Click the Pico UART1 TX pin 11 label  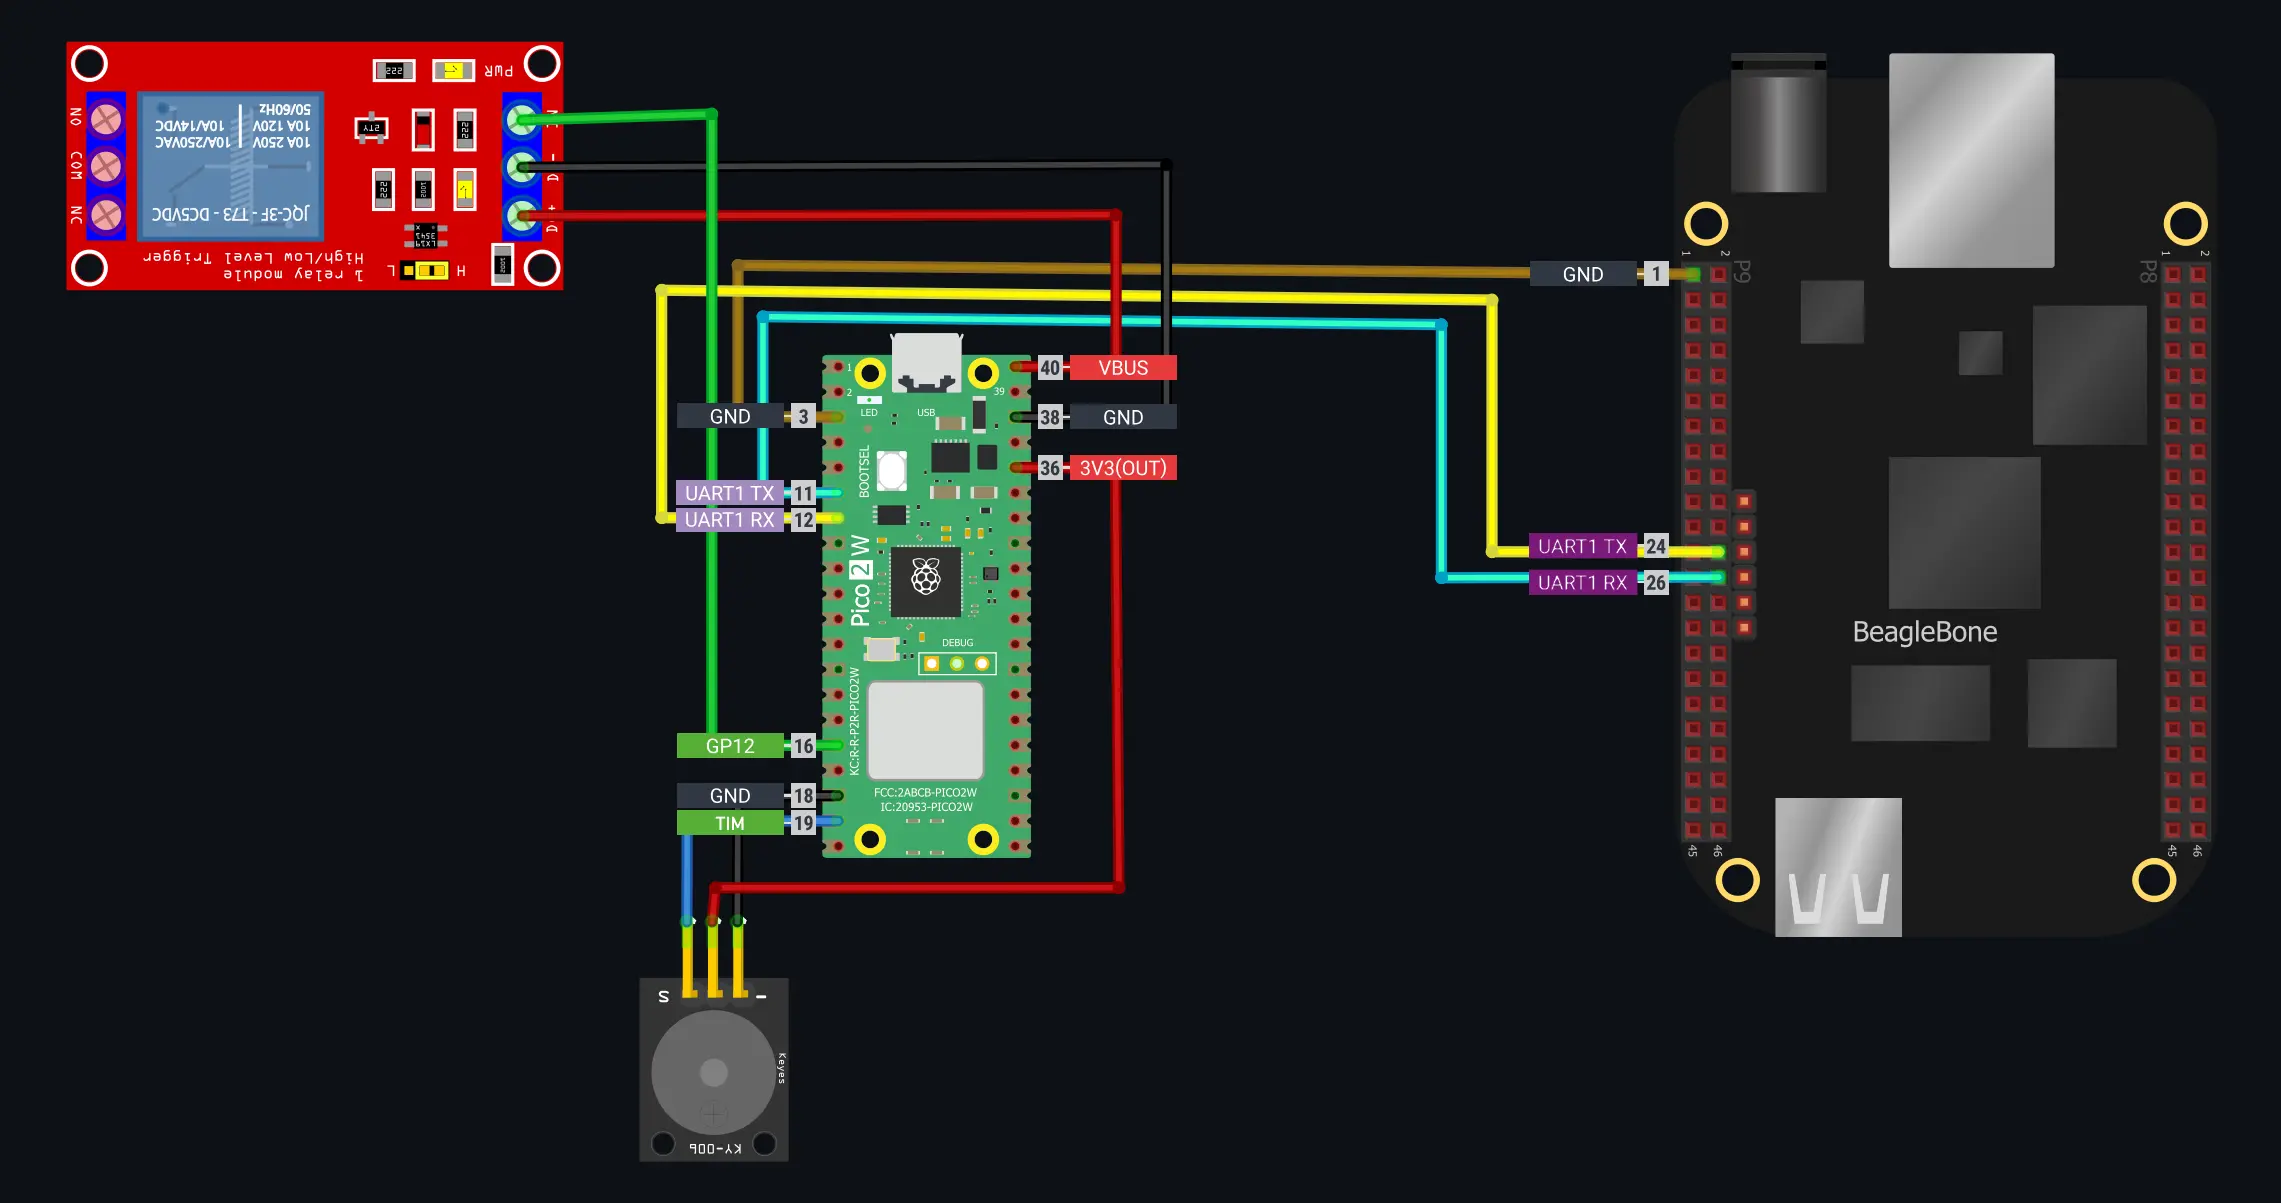point(729,493)
